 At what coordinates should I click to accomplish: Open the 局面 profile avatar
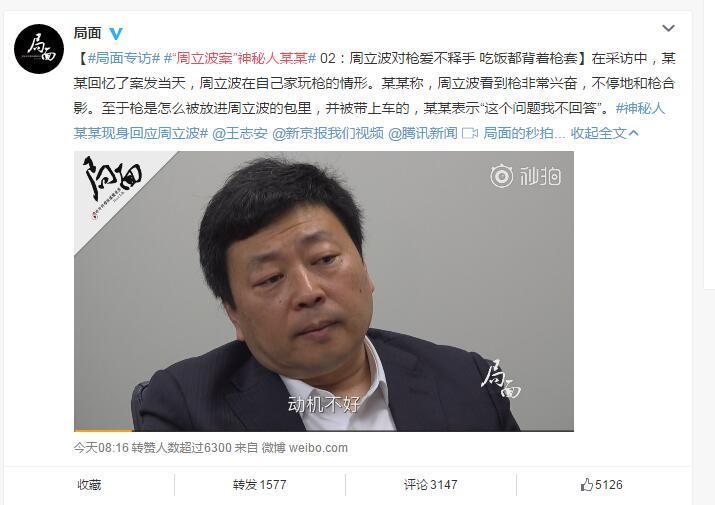point(39,49)
